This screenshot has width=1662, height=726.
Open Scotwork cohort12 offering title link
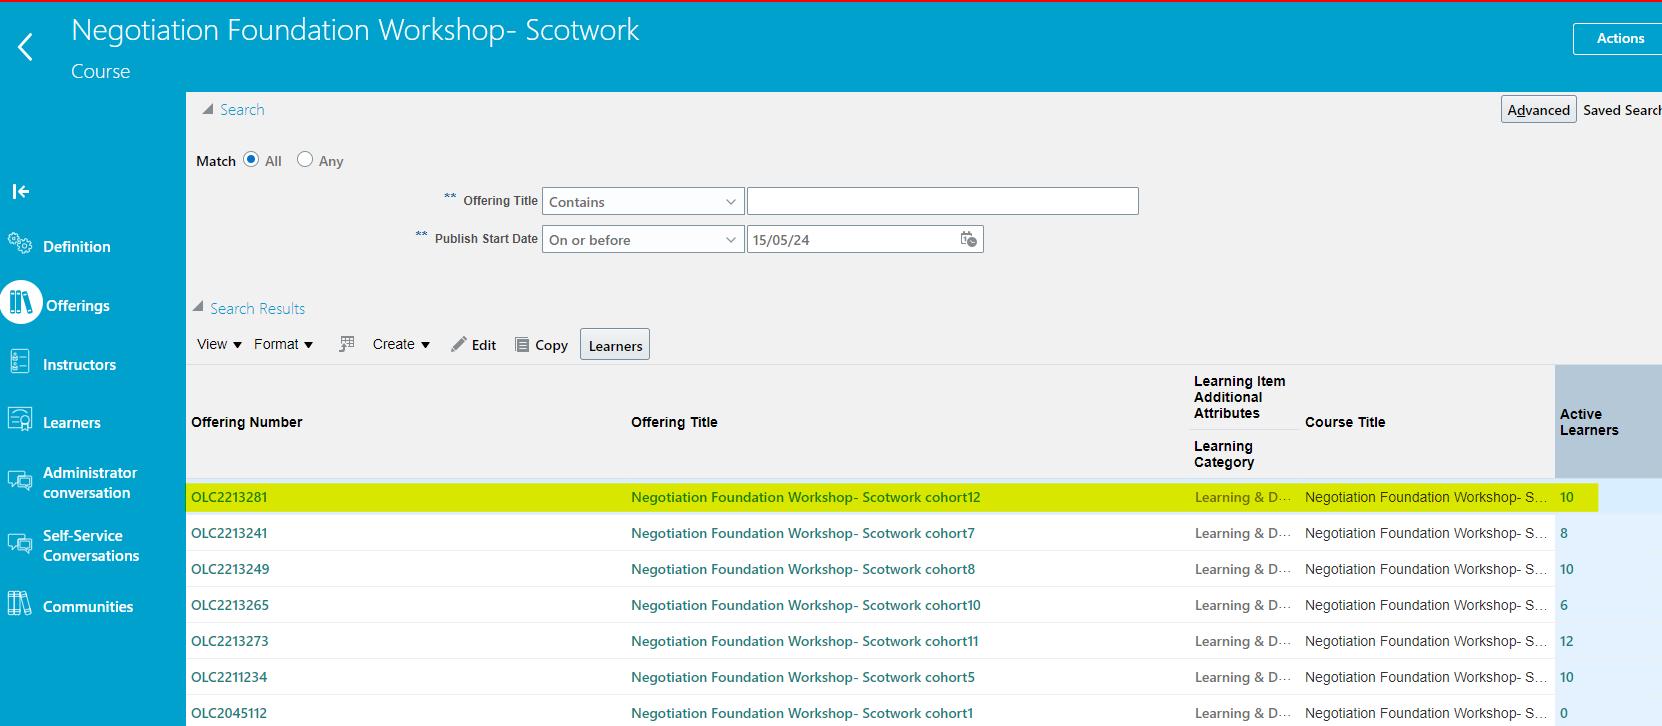805,497
